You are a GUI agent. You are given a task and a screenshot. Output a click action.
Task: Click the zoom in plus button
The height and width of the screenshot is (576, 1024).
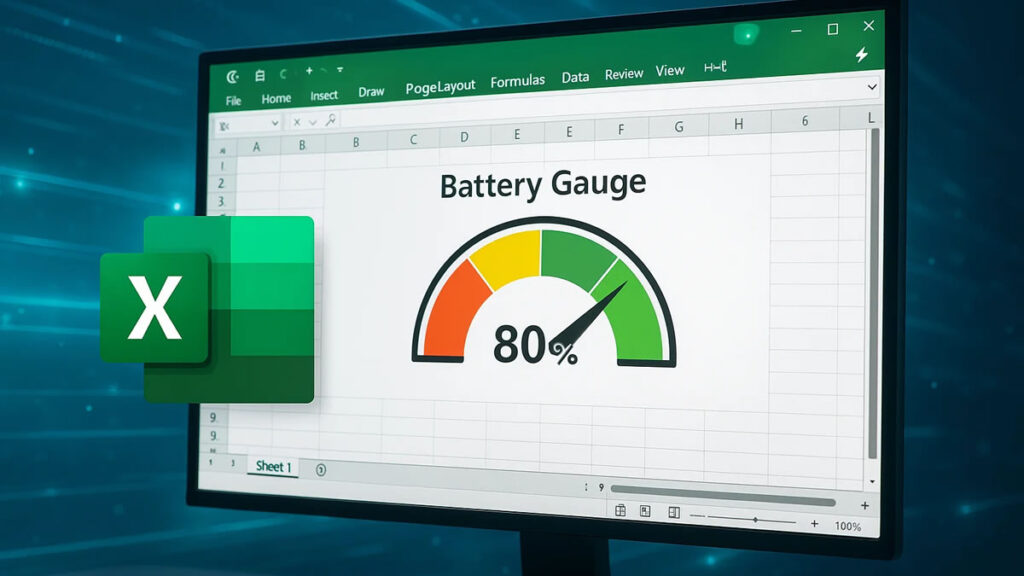point(814,522)
